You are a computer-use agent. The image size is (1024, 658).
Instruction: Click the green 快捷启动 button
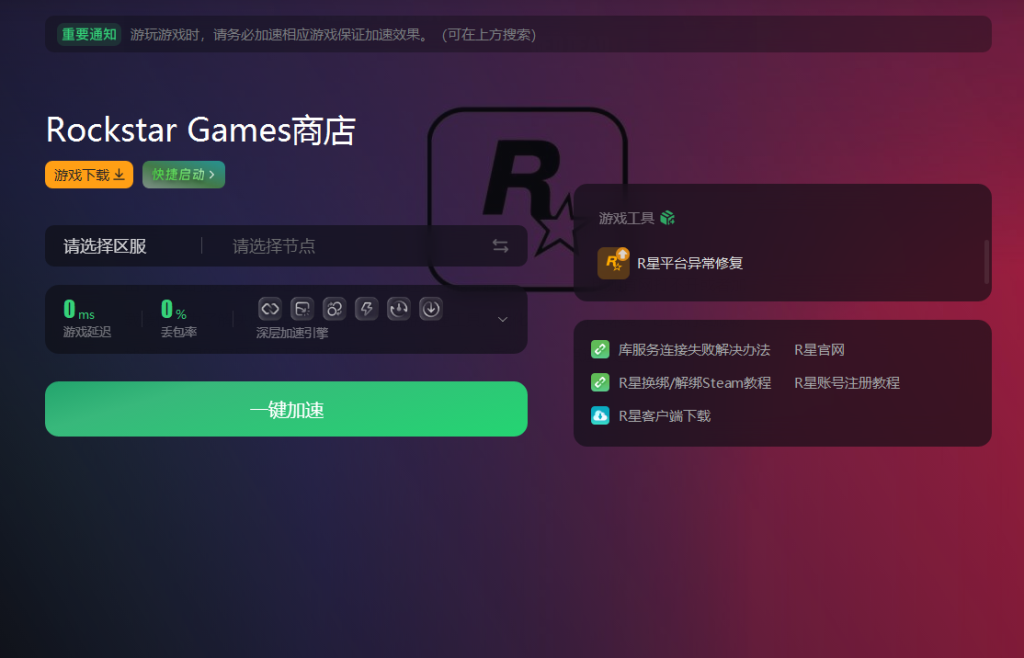184,174
